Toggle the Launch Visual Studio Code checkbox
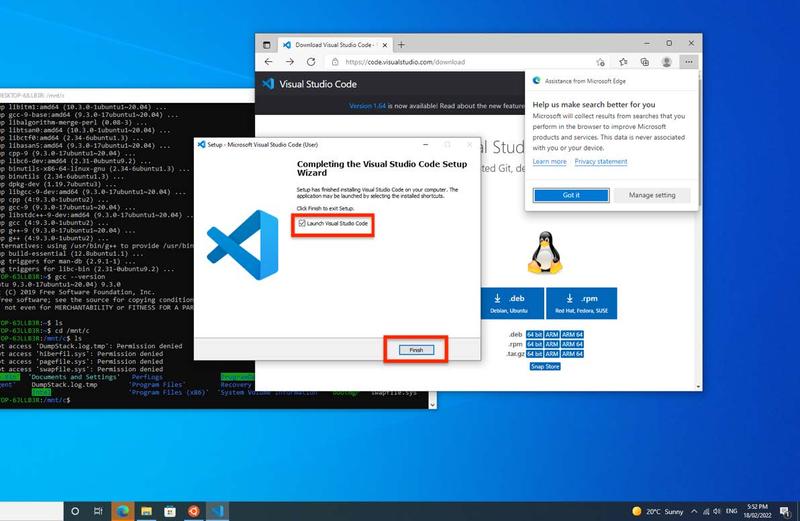 click(302, 224)
